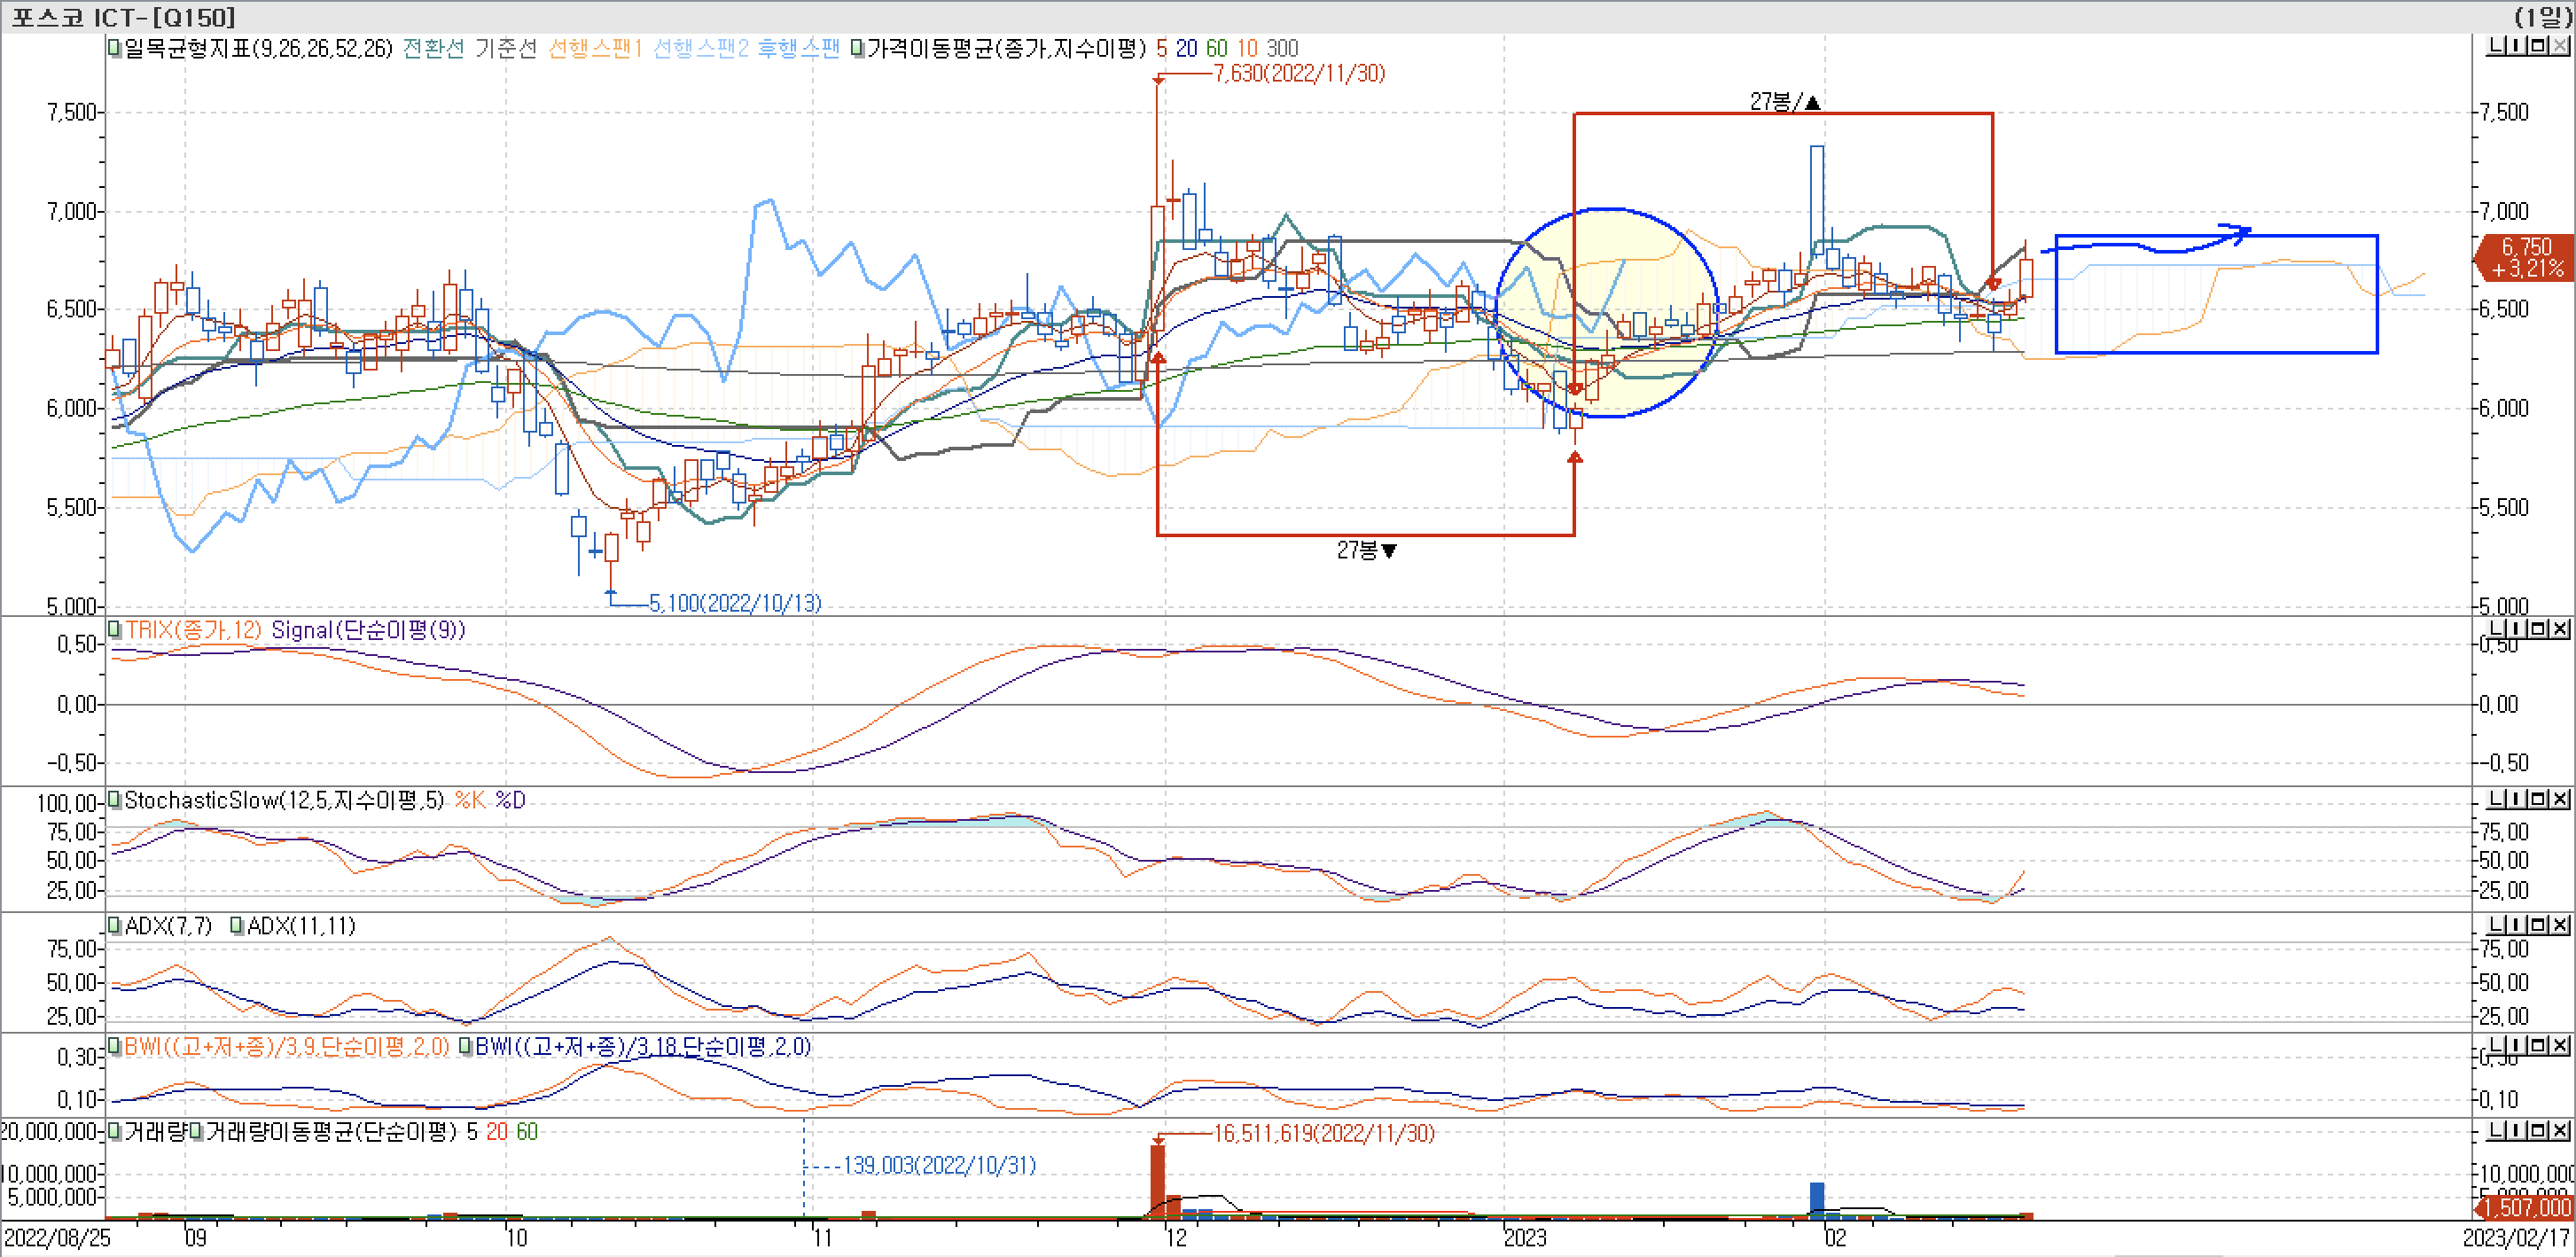Click the square maximize button in the main price panel
The height and width of the screenshot is (1257, 2576).
point(2538,46)
